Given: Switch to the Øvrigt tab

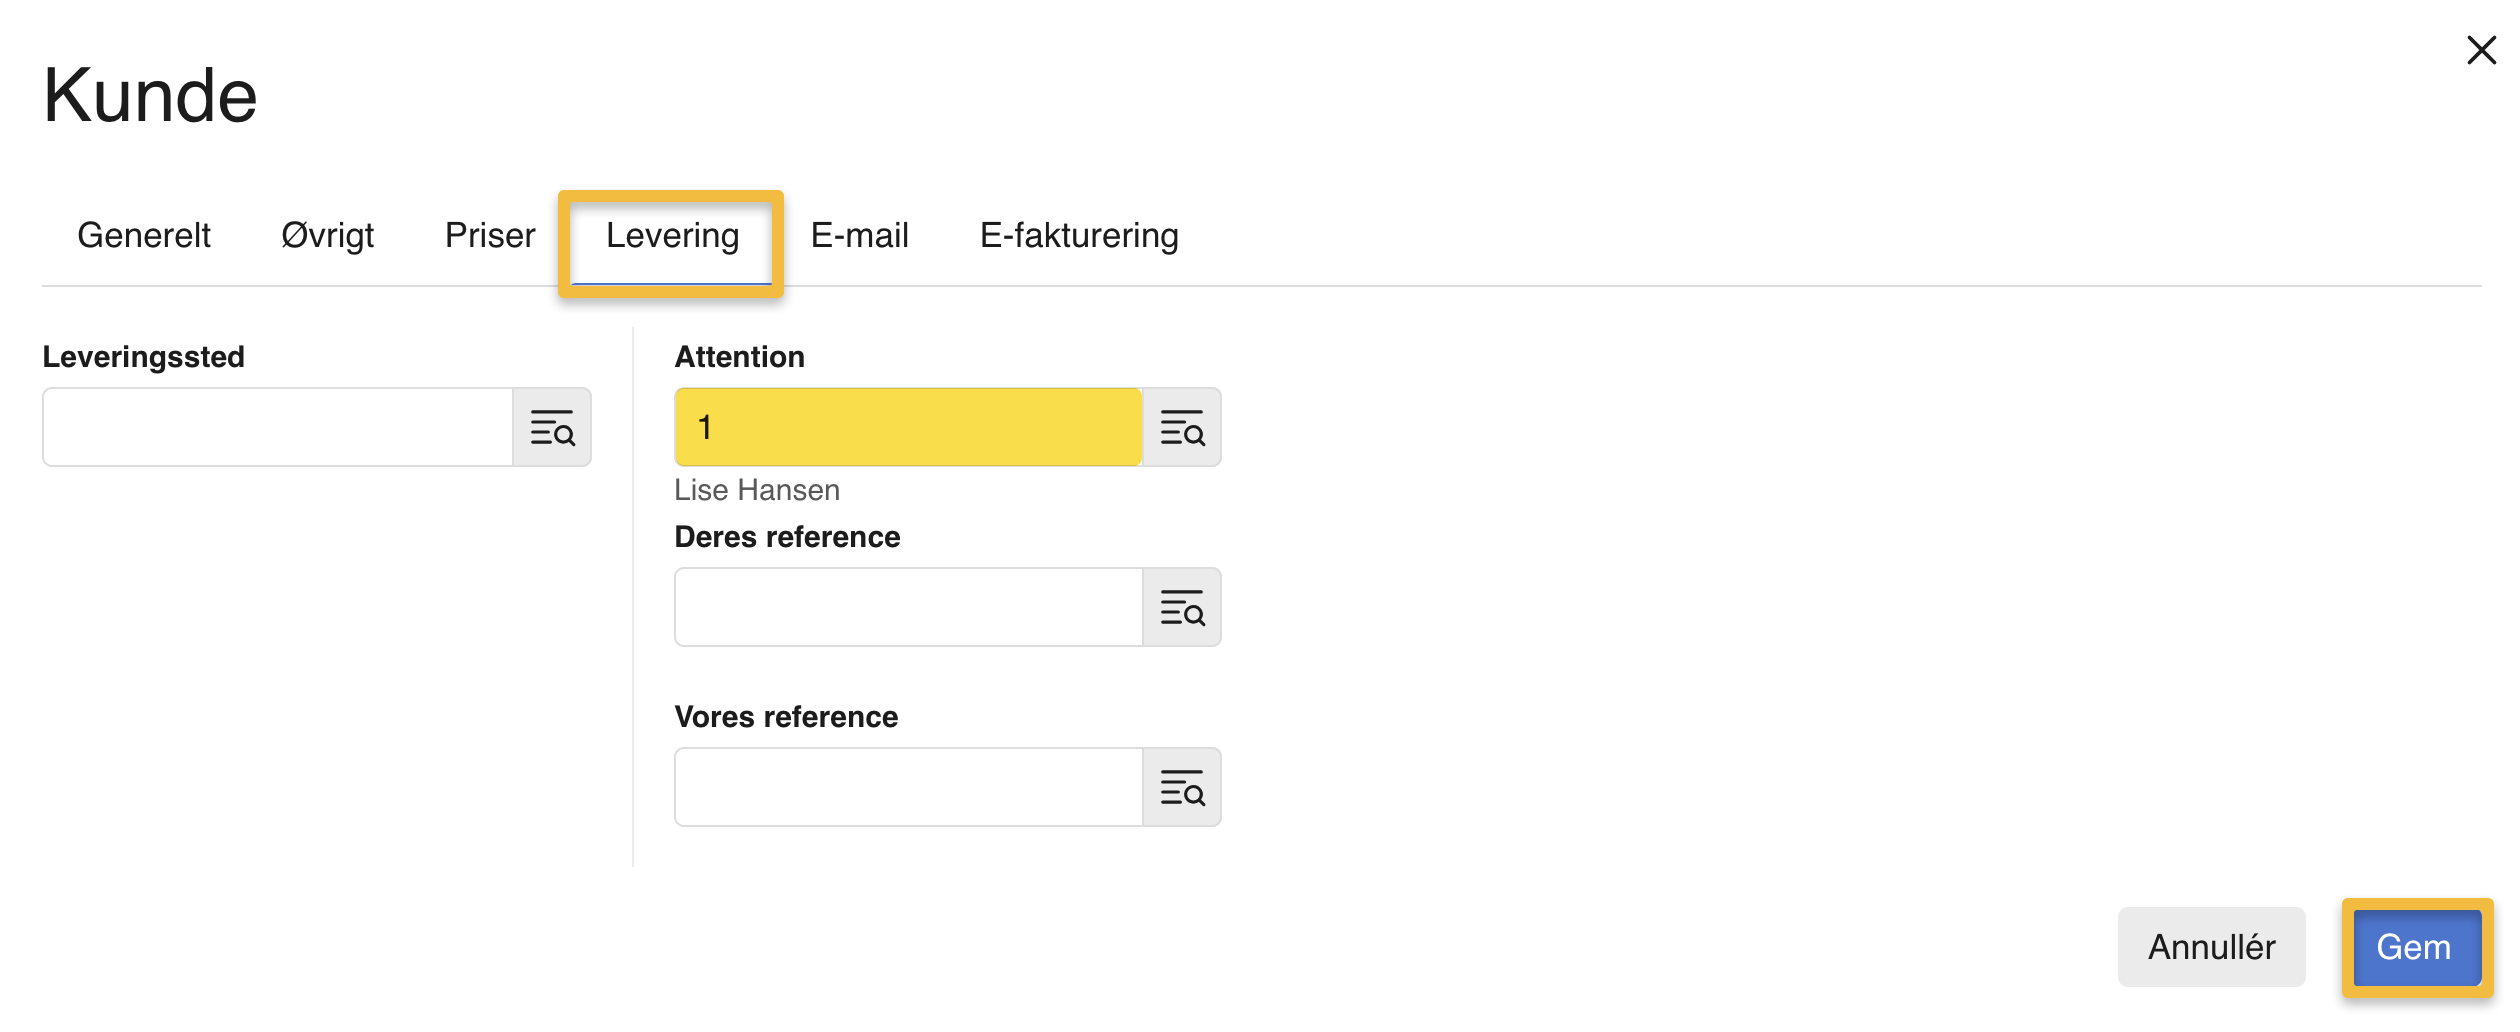Looking at the screenshot, I should (x=327, y=236).
